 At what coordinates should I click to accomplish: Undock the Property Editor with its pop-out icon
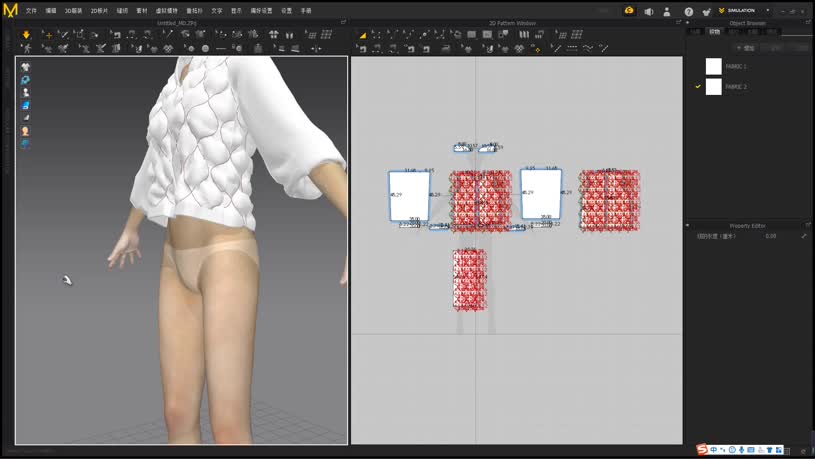[808, 225]
